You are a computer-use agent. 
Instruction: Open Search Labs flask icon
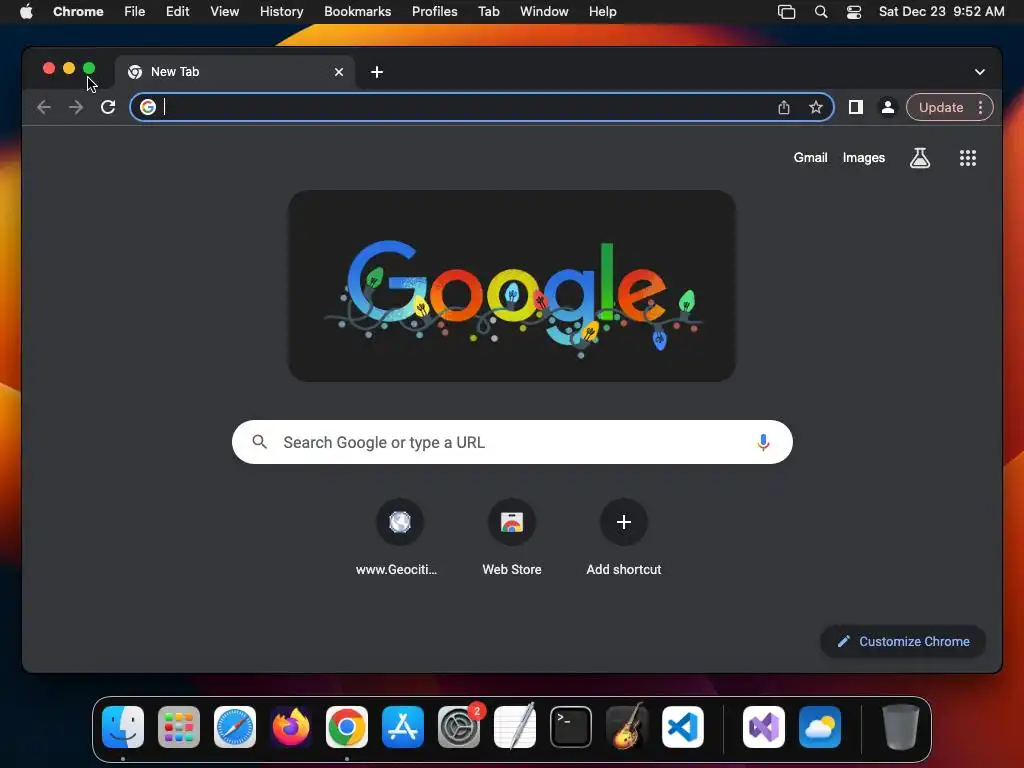coord(920,157)
